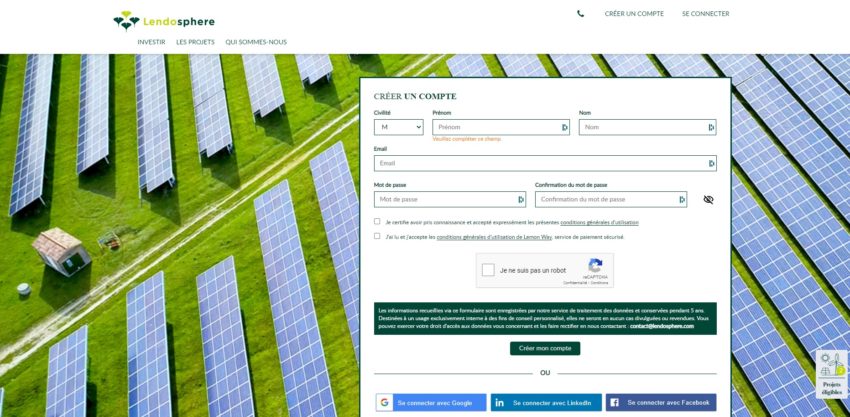The image size is (850, 417).
Task: Click 'Veuillez compléter ce champ' error text
Action: click(467, 139)
